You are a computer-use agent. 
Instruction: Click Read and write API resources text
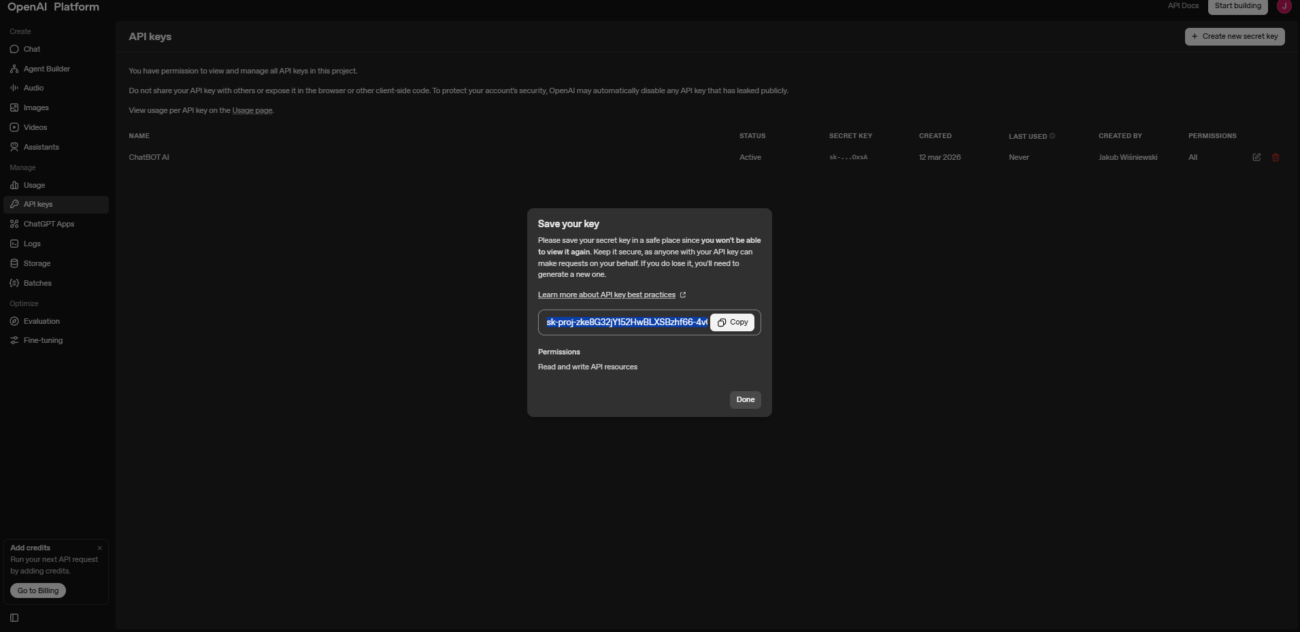point(587,367)
